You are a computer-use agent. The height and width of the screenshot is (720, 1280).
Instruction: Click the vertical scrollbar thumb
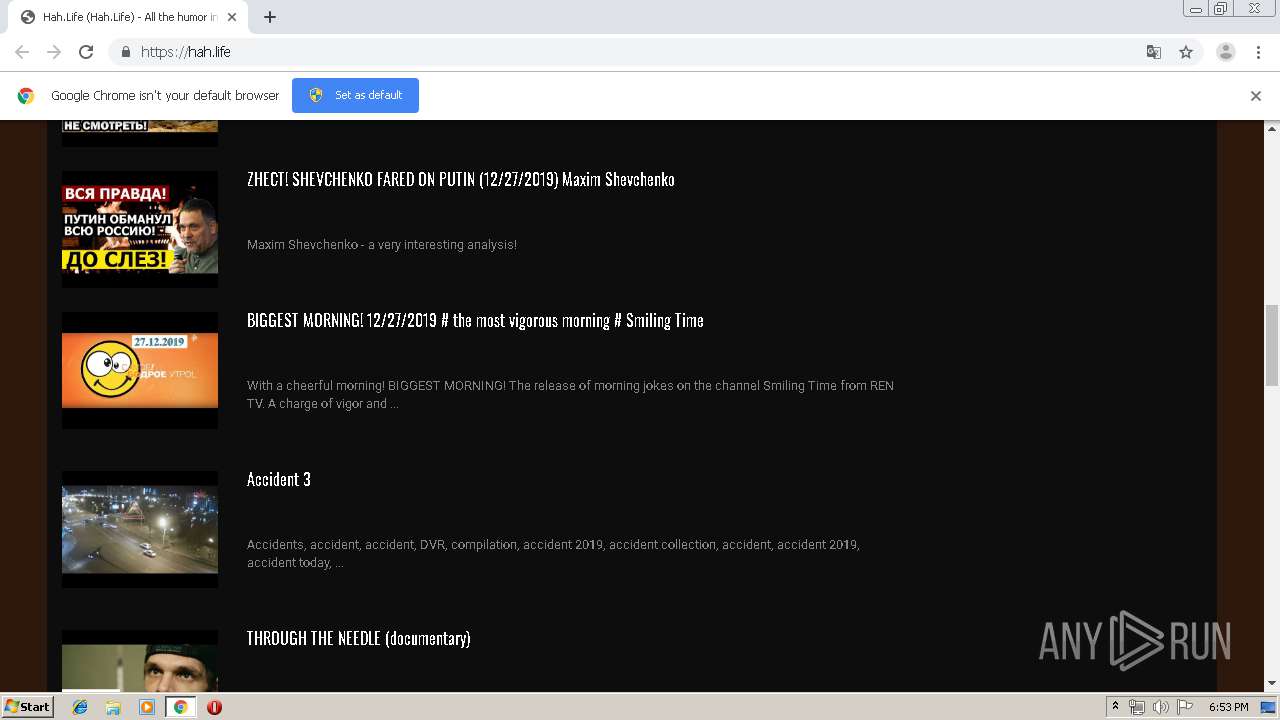tap(1272, 345)
